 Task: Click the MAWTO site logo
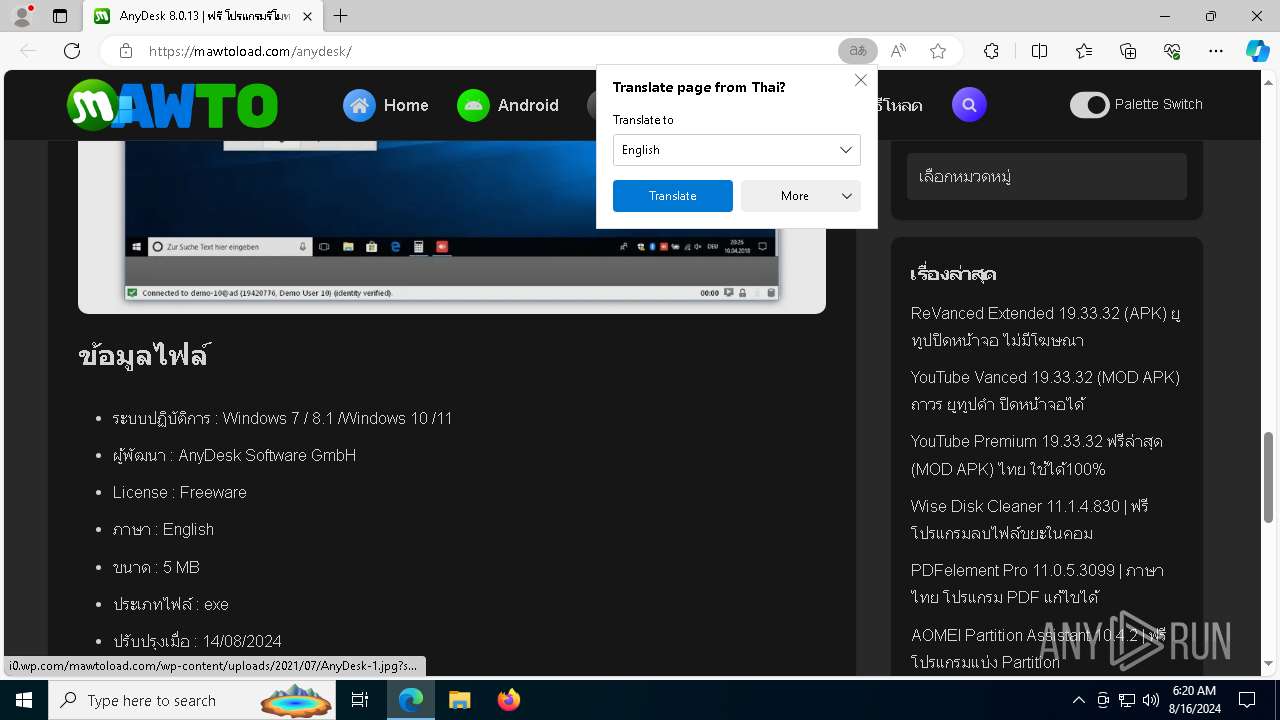pos(172,105)
